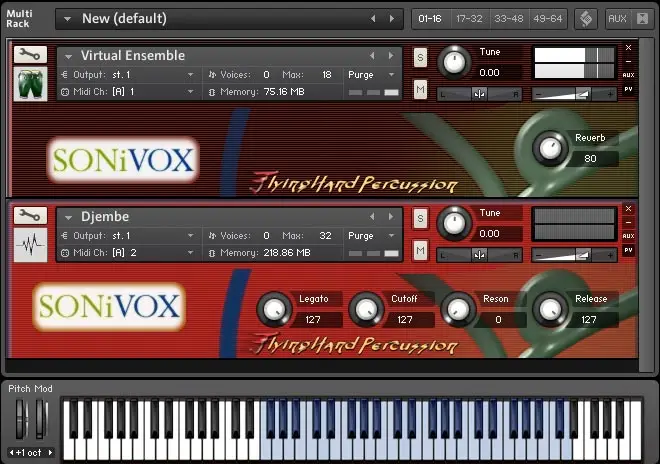This screenshot has height=464, width=660.
Task: Click the Pitch wheel
Action: [21, 419]
